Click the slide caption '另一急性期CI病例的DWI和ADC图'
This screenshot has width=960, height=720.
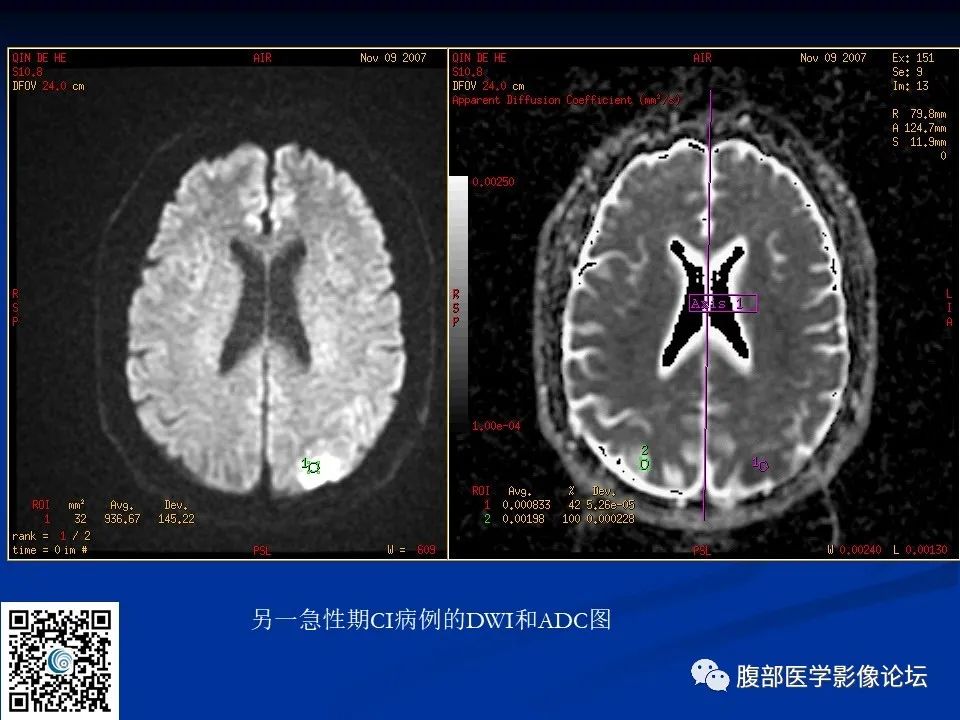point(431,620)
